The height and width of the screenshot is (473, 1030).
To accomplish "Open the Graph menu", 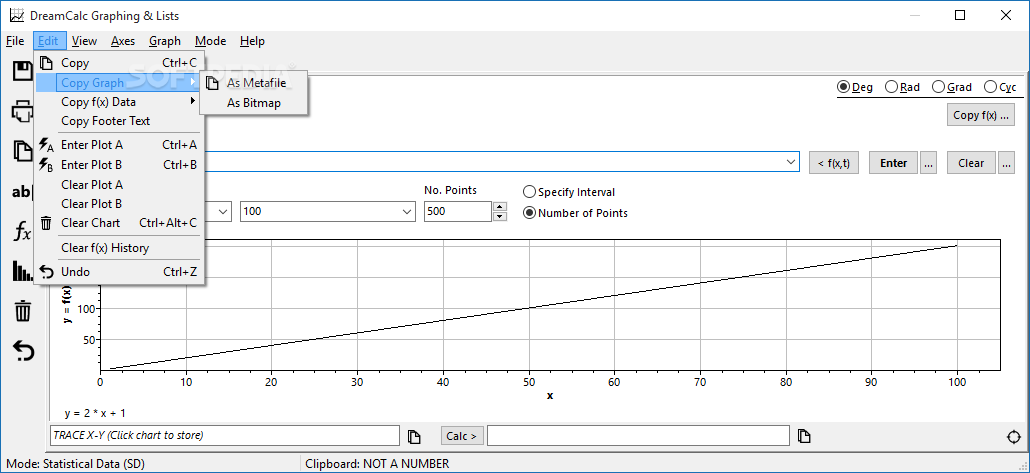I will (x=165, y=41).
